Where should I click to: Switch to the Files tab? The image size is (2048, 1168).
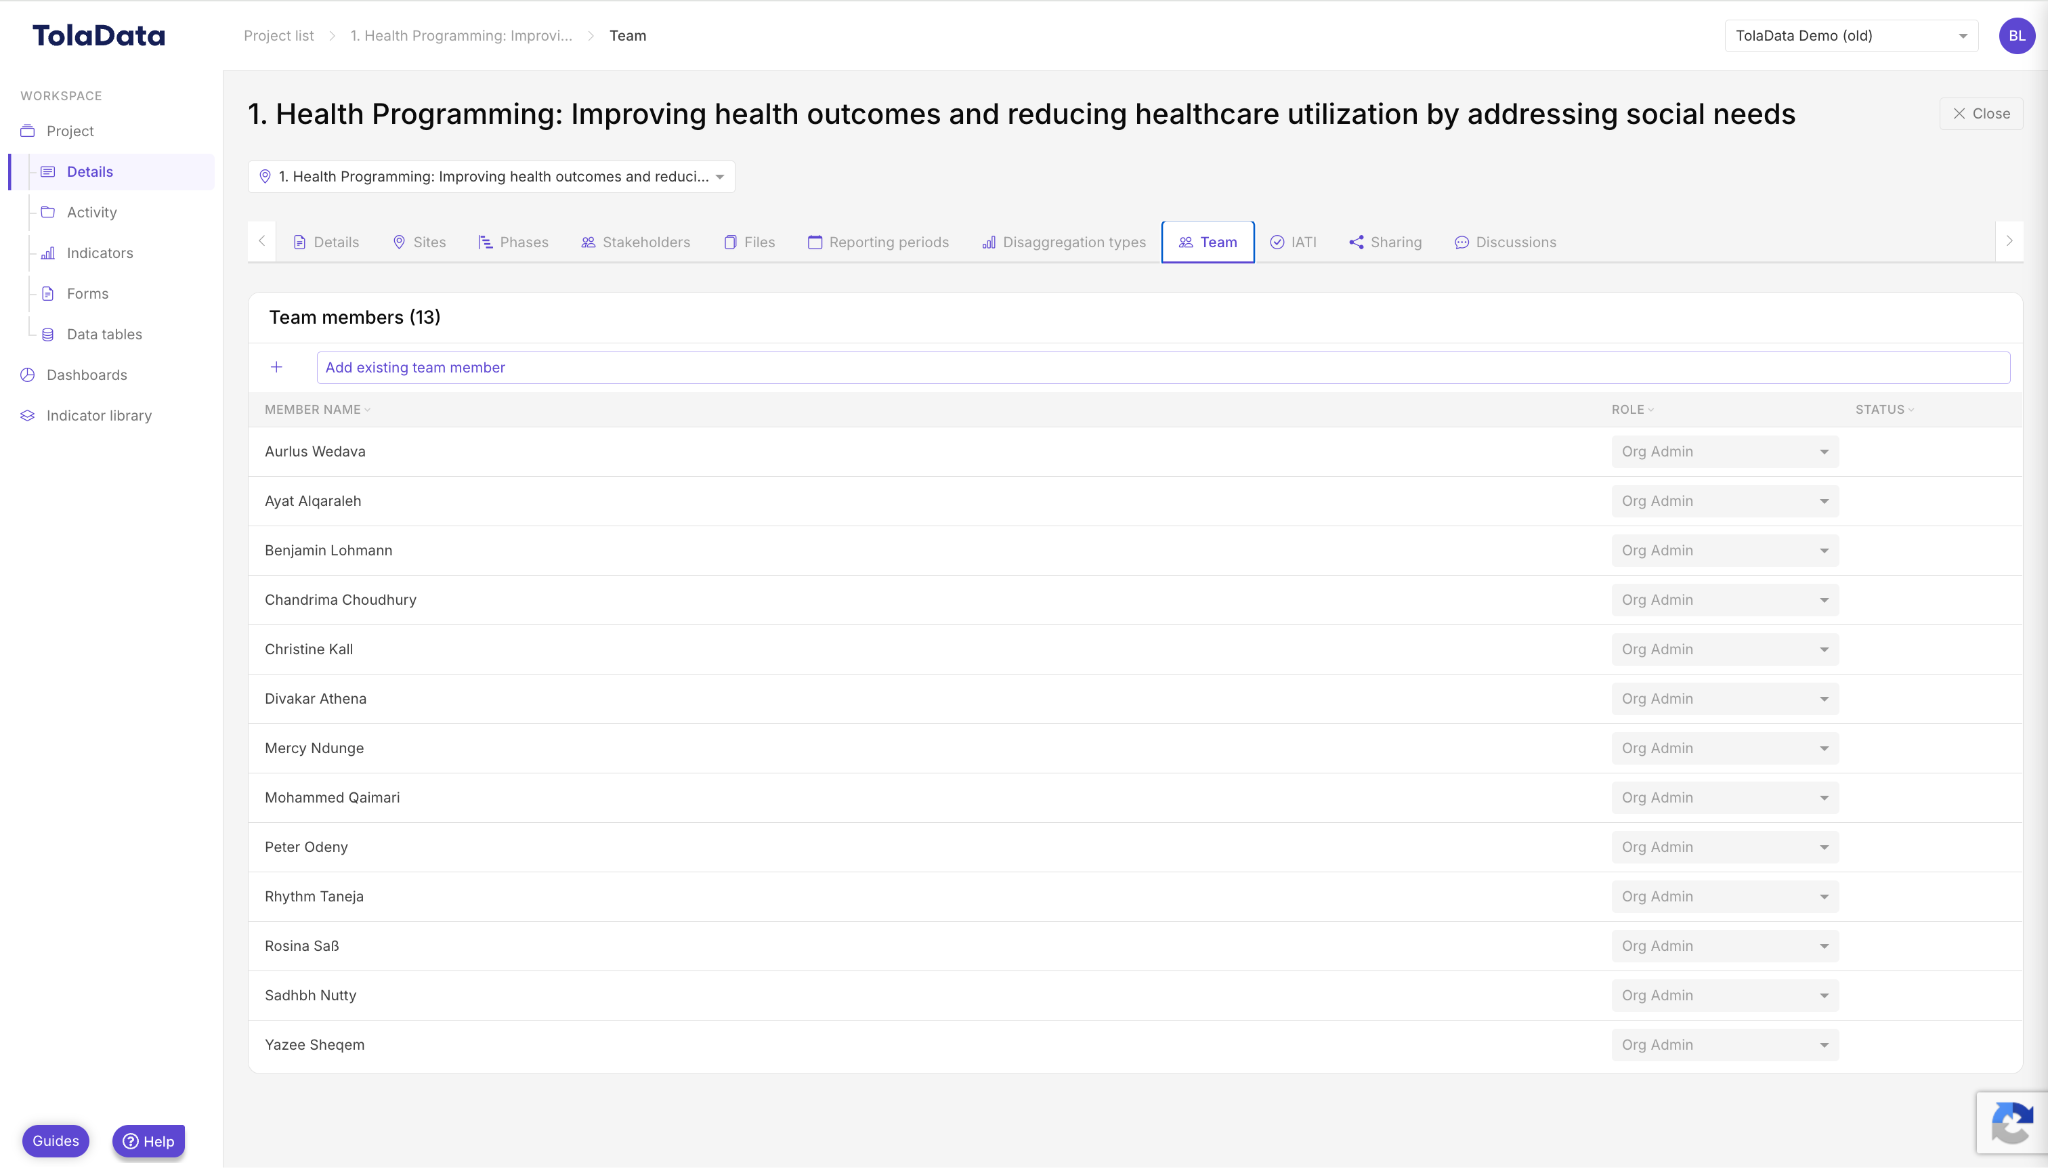pyautogui.click(x=749, y=242)
